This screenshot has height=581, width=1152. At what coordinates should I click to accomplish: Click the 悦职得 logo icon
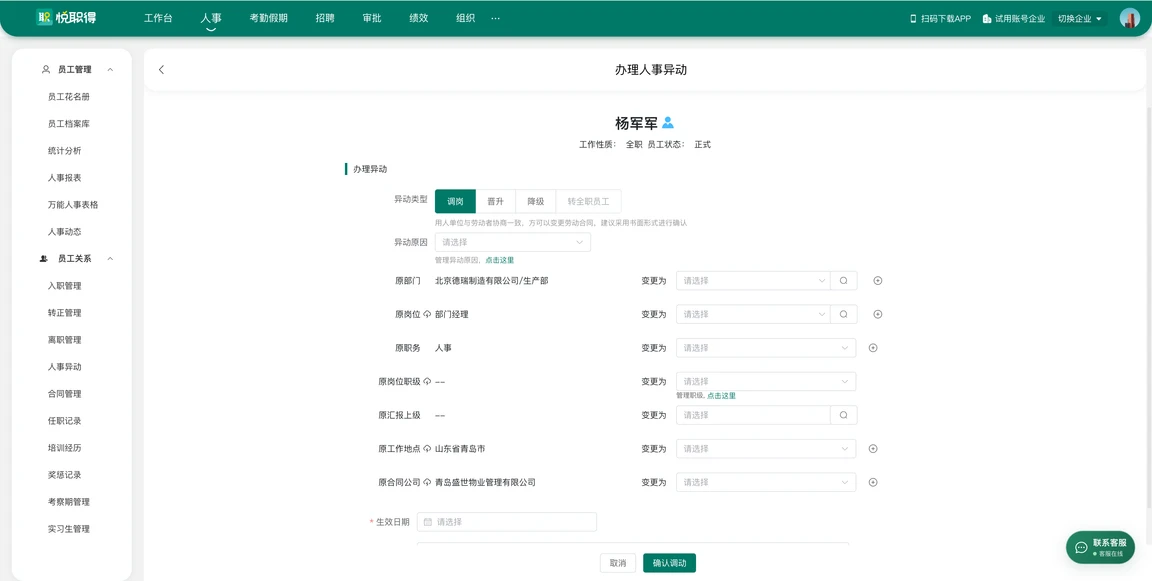pos(43,18)
